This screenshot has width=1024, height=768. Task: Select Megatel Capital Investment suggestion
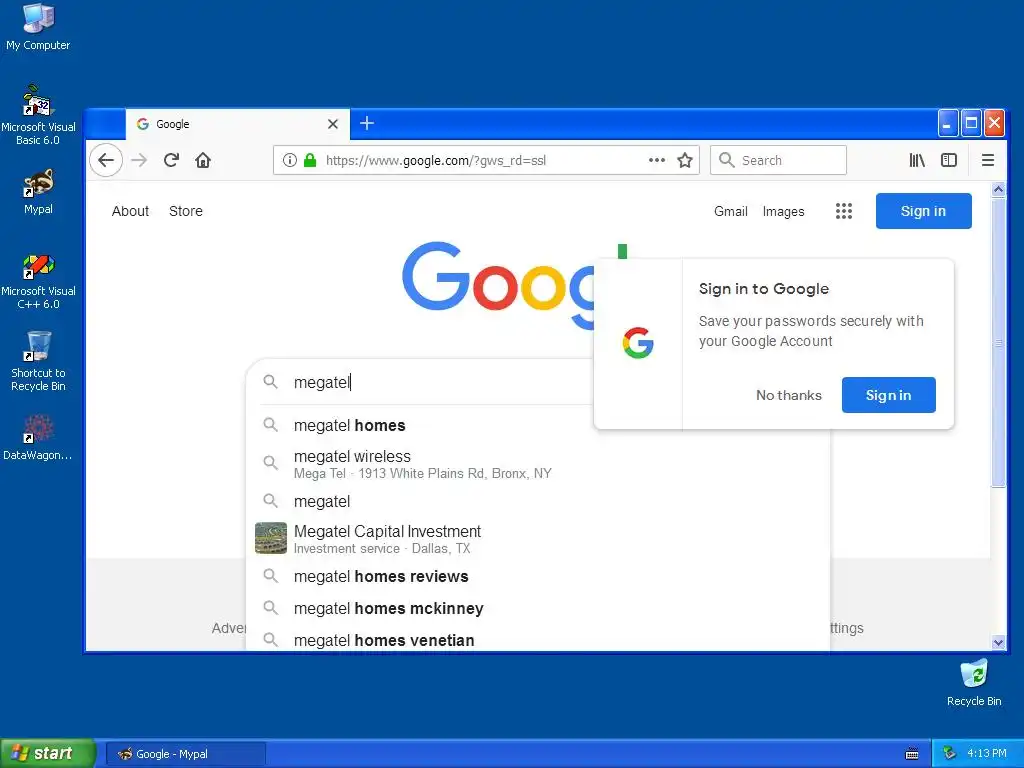(x=537, y=539)
